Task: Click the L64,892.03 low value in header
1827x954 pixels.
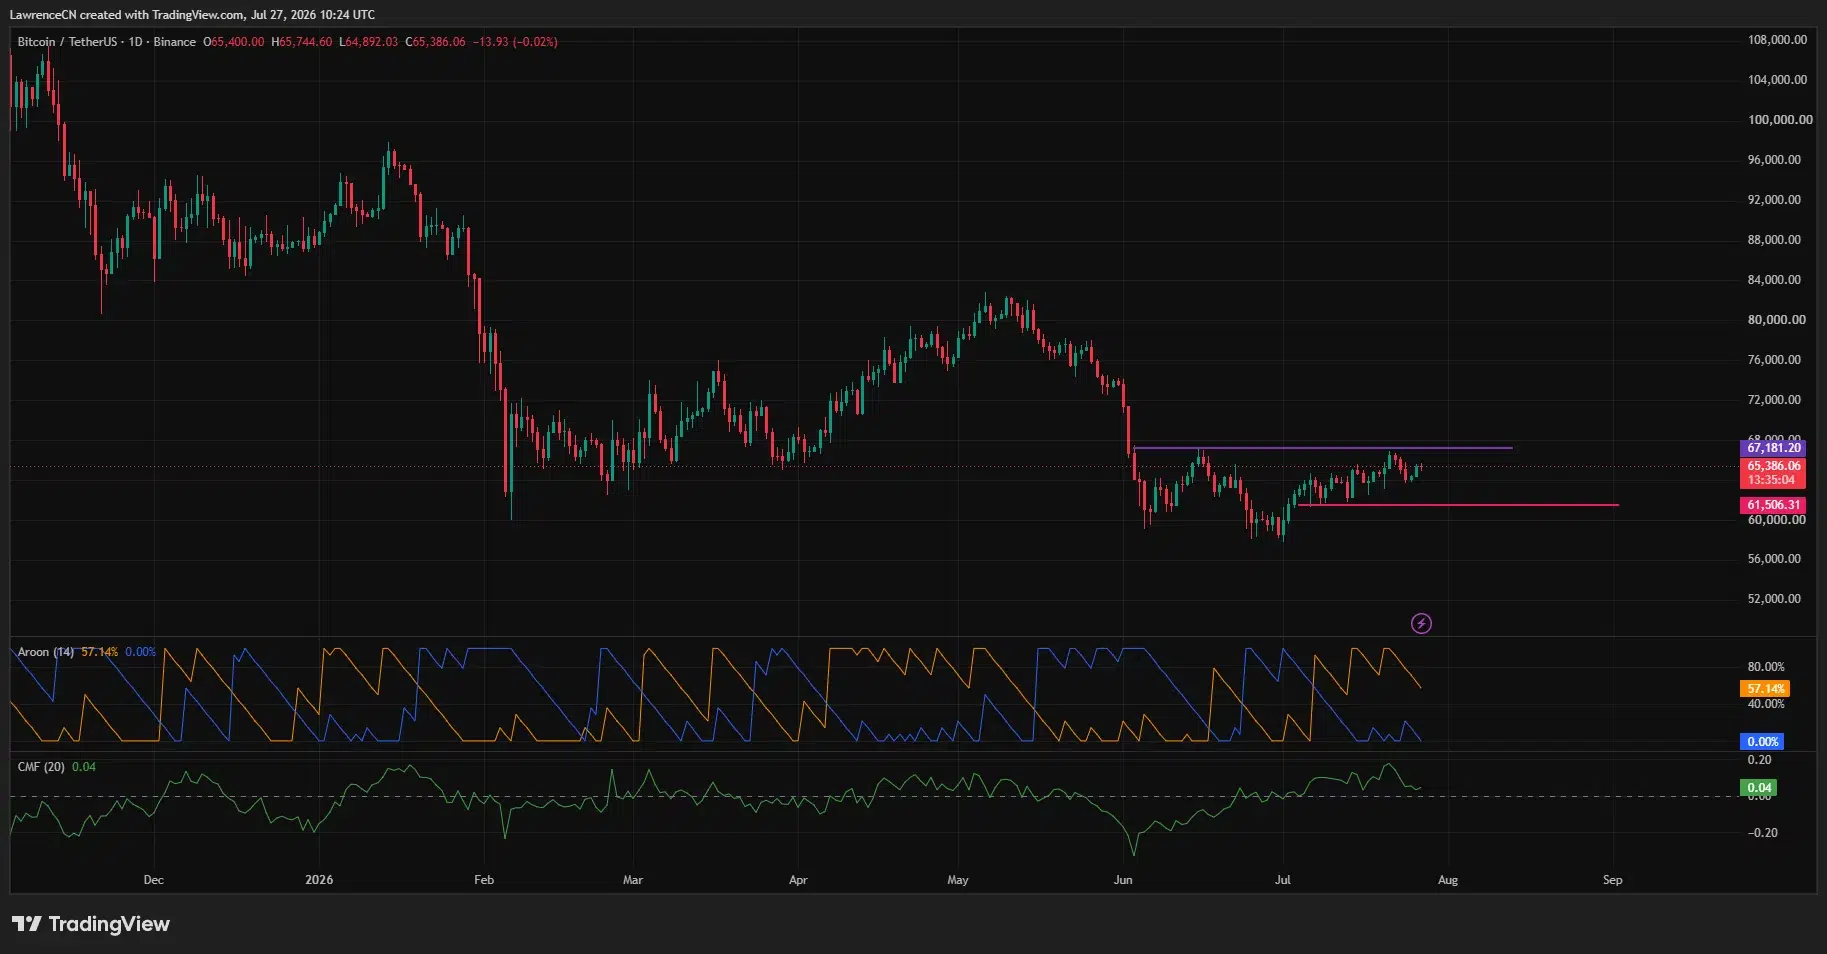Action: (x=368, y=42)
